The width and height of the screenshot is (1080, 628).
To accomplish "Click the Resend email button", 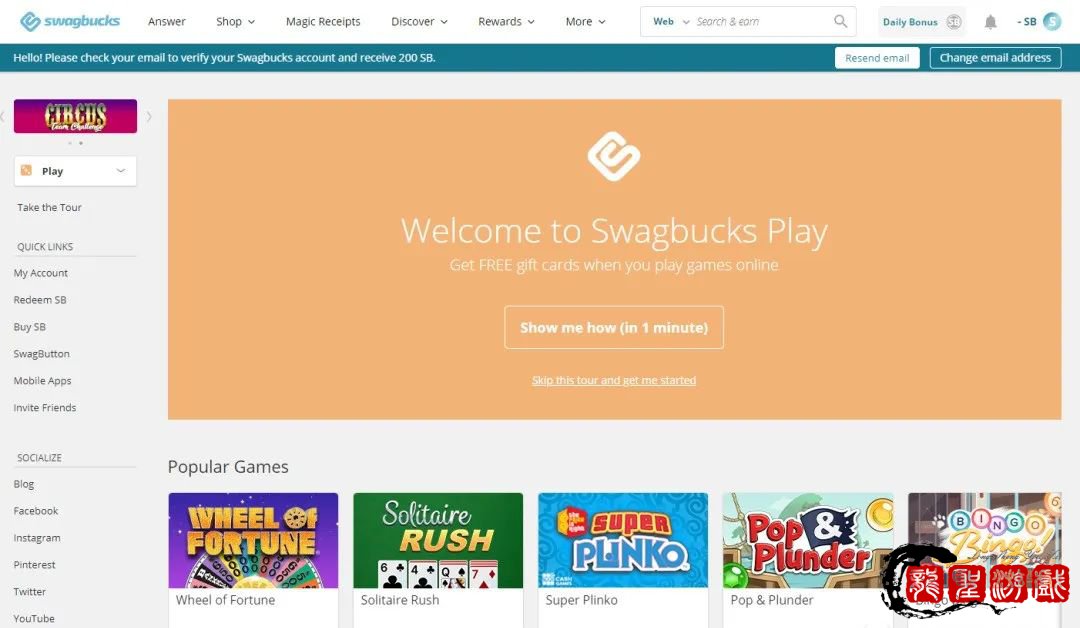I will click(x=877, y=58).
